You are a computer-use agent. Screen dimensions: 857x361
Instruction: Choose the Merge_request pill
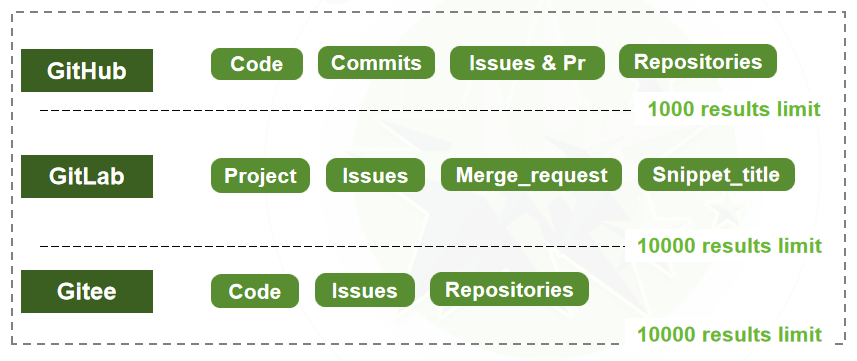click(531, 174)
